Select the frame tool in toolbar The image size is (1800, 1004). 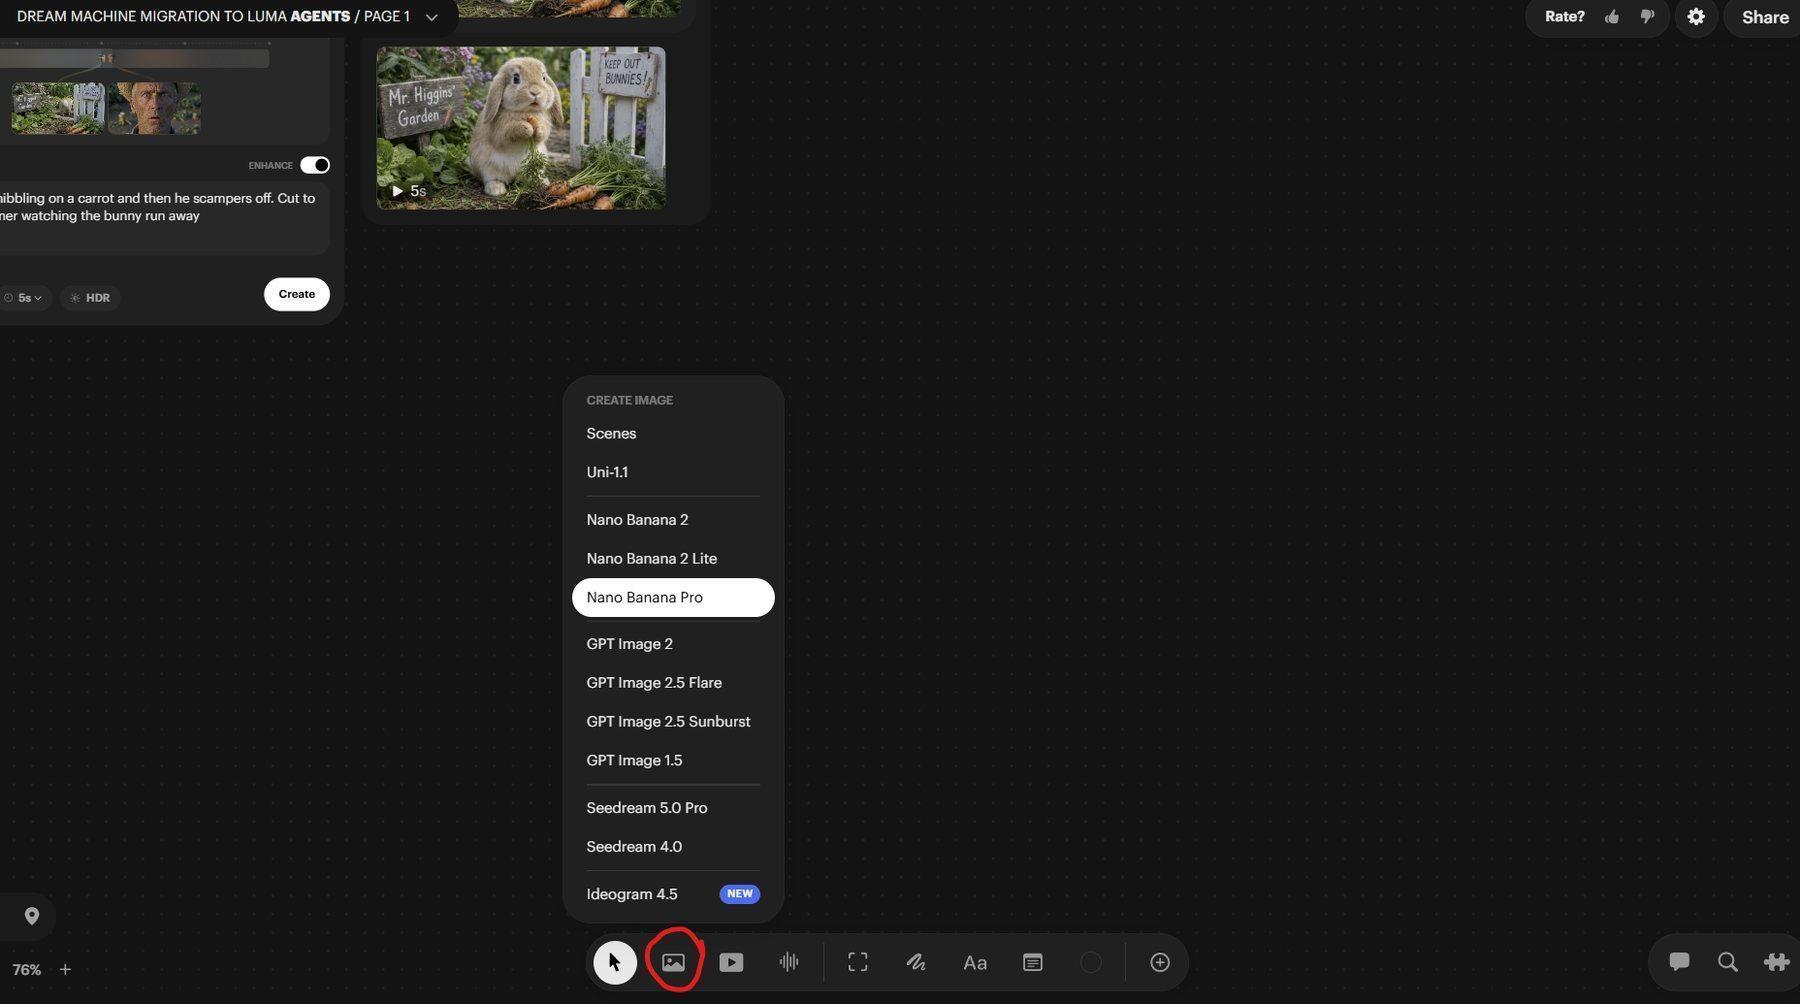(858, 962)
